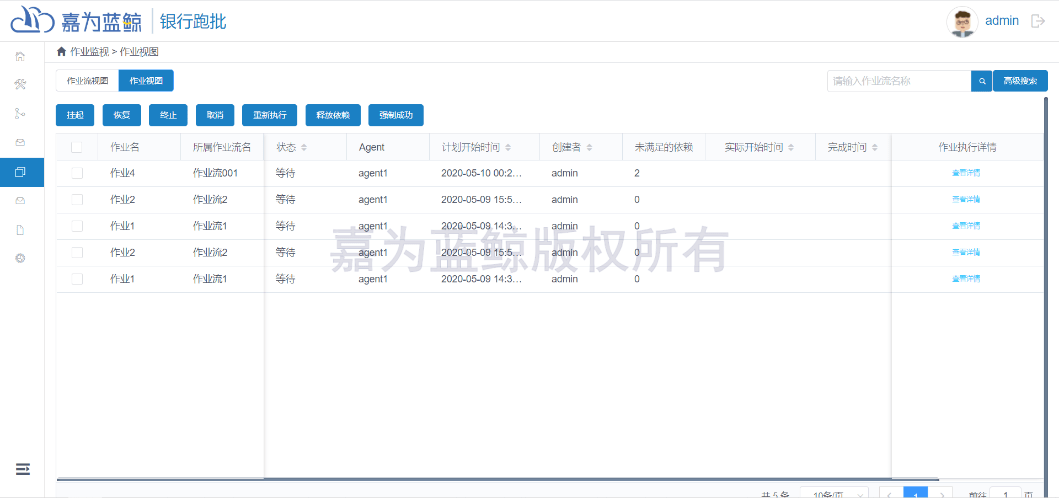The height and width of the screenshot is (498, 1059).
Task: Tick the checkbox for last 作业1 row
Action: point(77,279)
